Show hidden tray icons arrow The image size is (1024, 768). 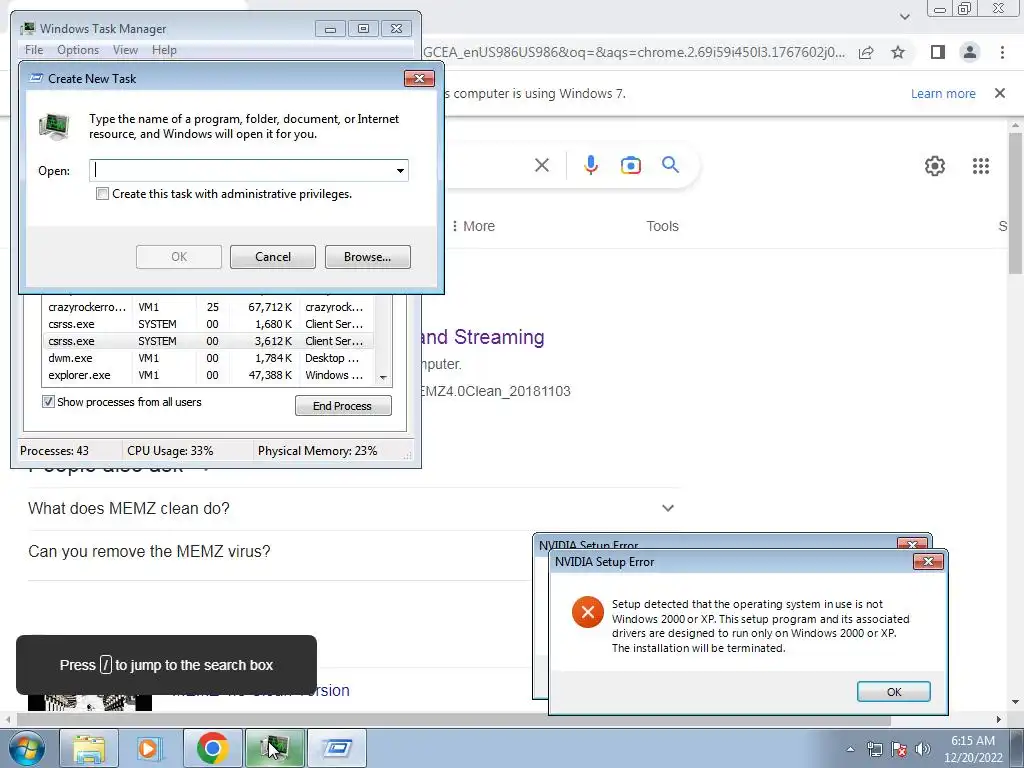(x=850, y=749)
